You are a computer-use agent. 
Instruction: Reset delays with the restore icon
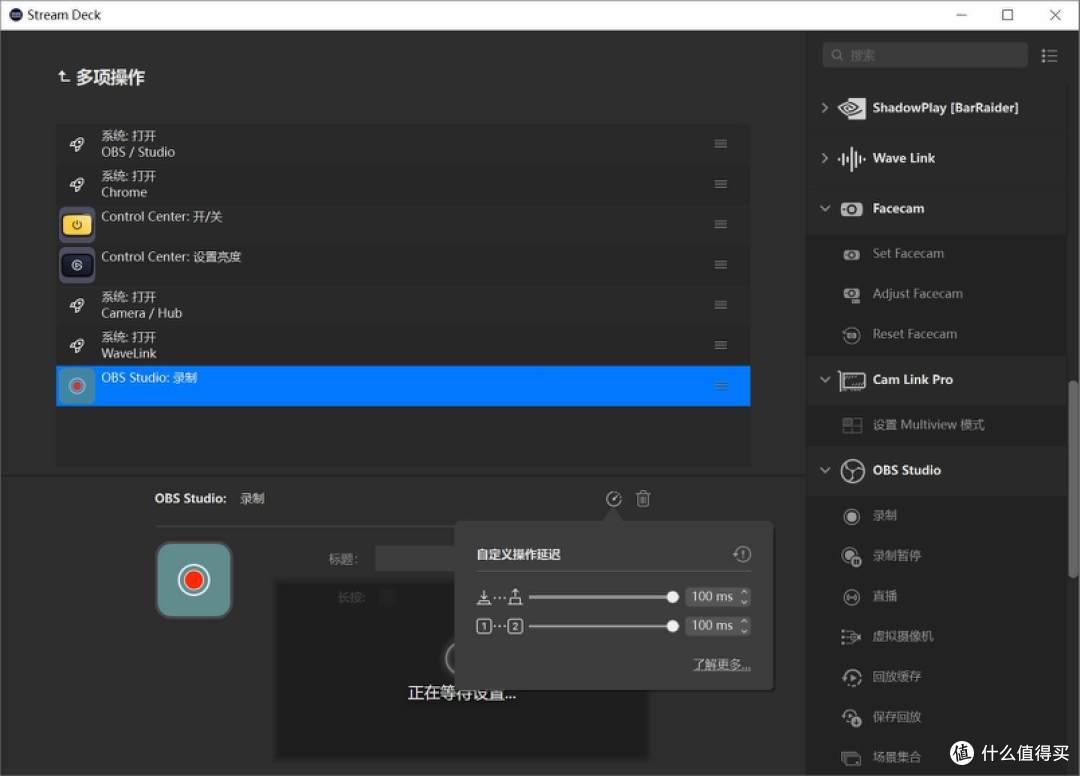[742, 554]
